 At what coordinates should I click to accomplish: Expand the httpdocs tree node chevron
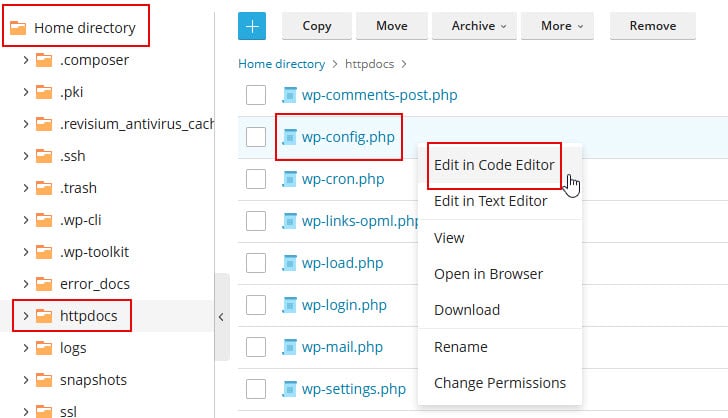[26, 316]
